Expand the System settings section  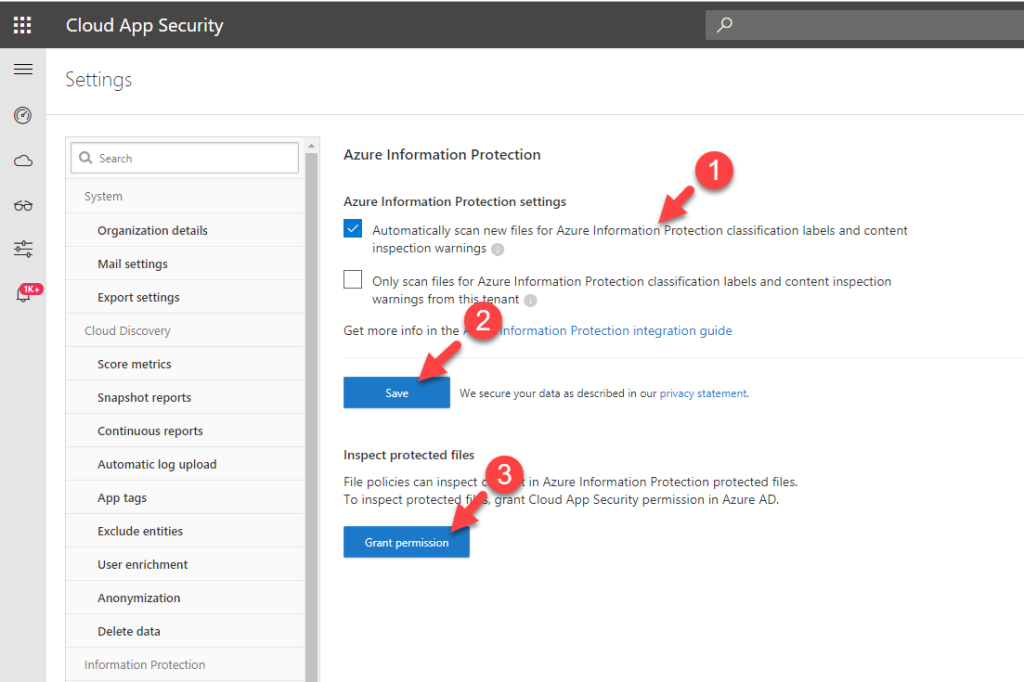click(103, 196)
